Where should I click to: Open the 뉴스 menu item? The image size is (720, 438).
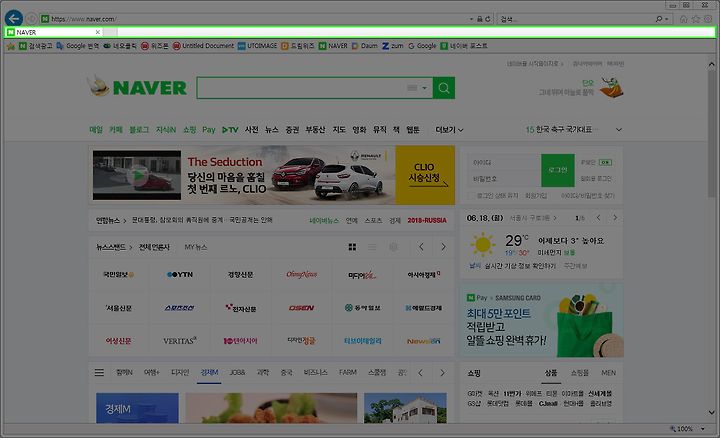(x=271, y=130)
